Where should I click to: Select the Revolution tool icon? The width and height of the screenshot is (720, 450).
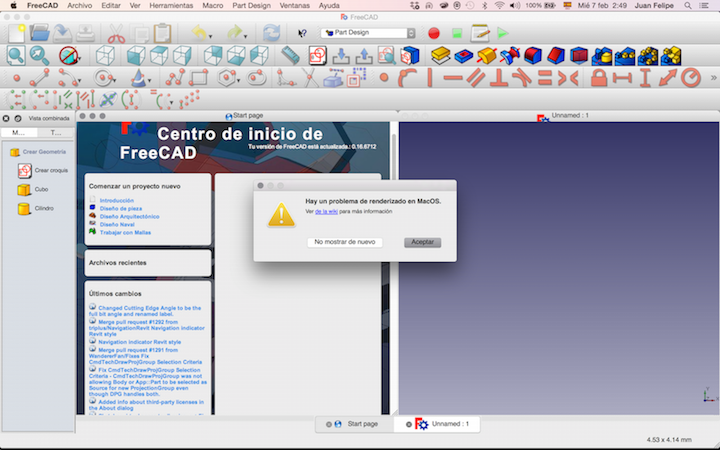click(x=487, y=56)
